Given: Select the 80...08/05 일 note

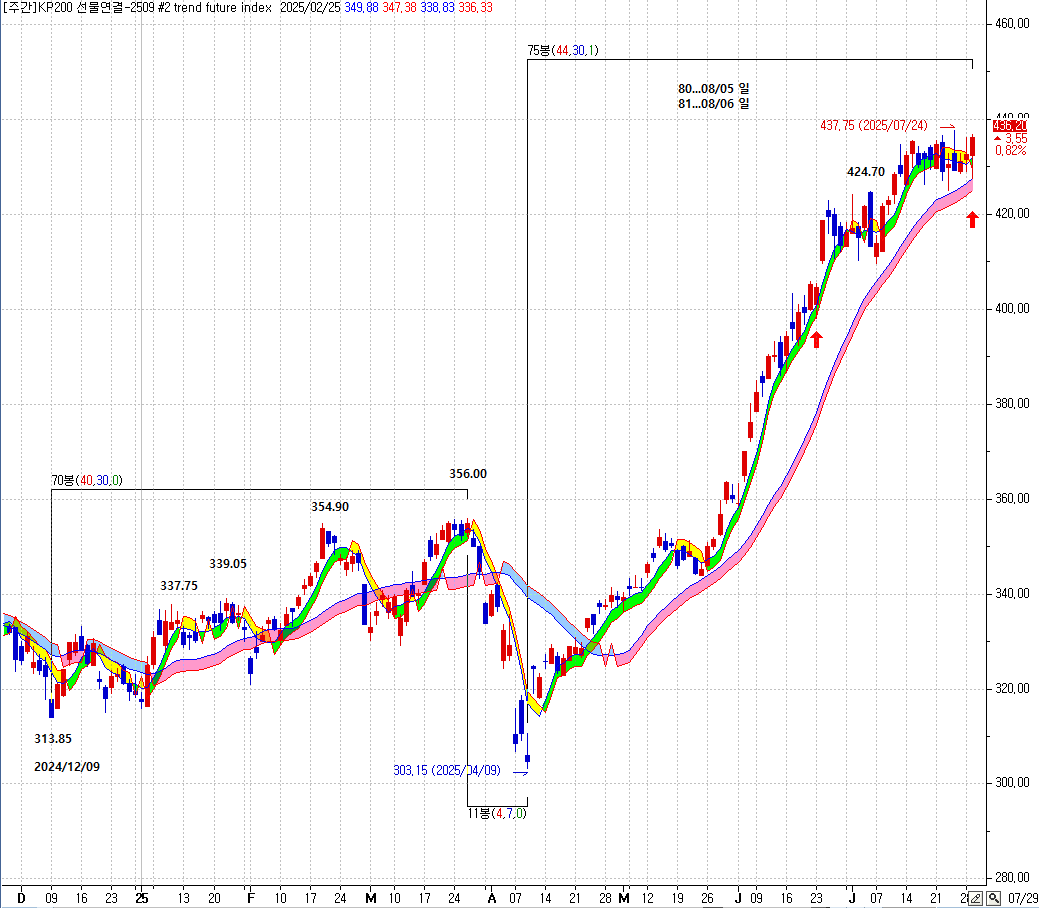Looking at the screenshot, I should coord(714,89).
